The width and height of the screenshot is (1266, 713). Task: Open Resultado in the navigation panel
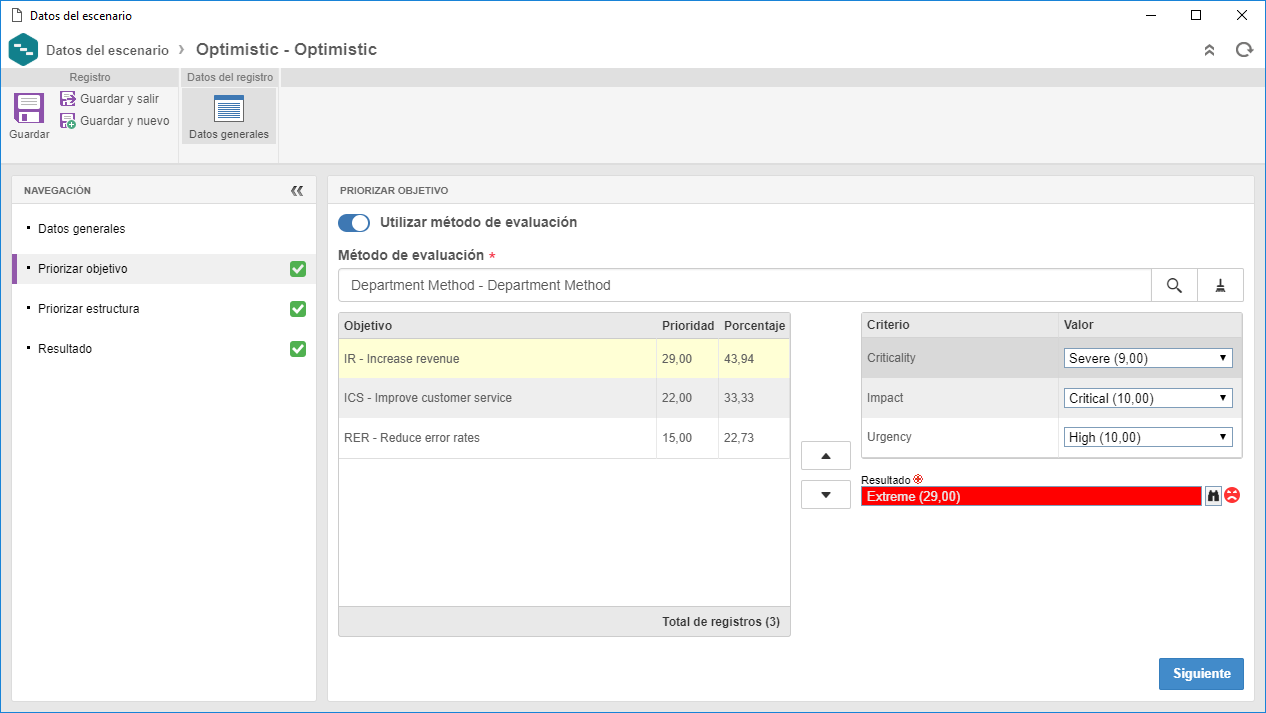pos(164,349)
